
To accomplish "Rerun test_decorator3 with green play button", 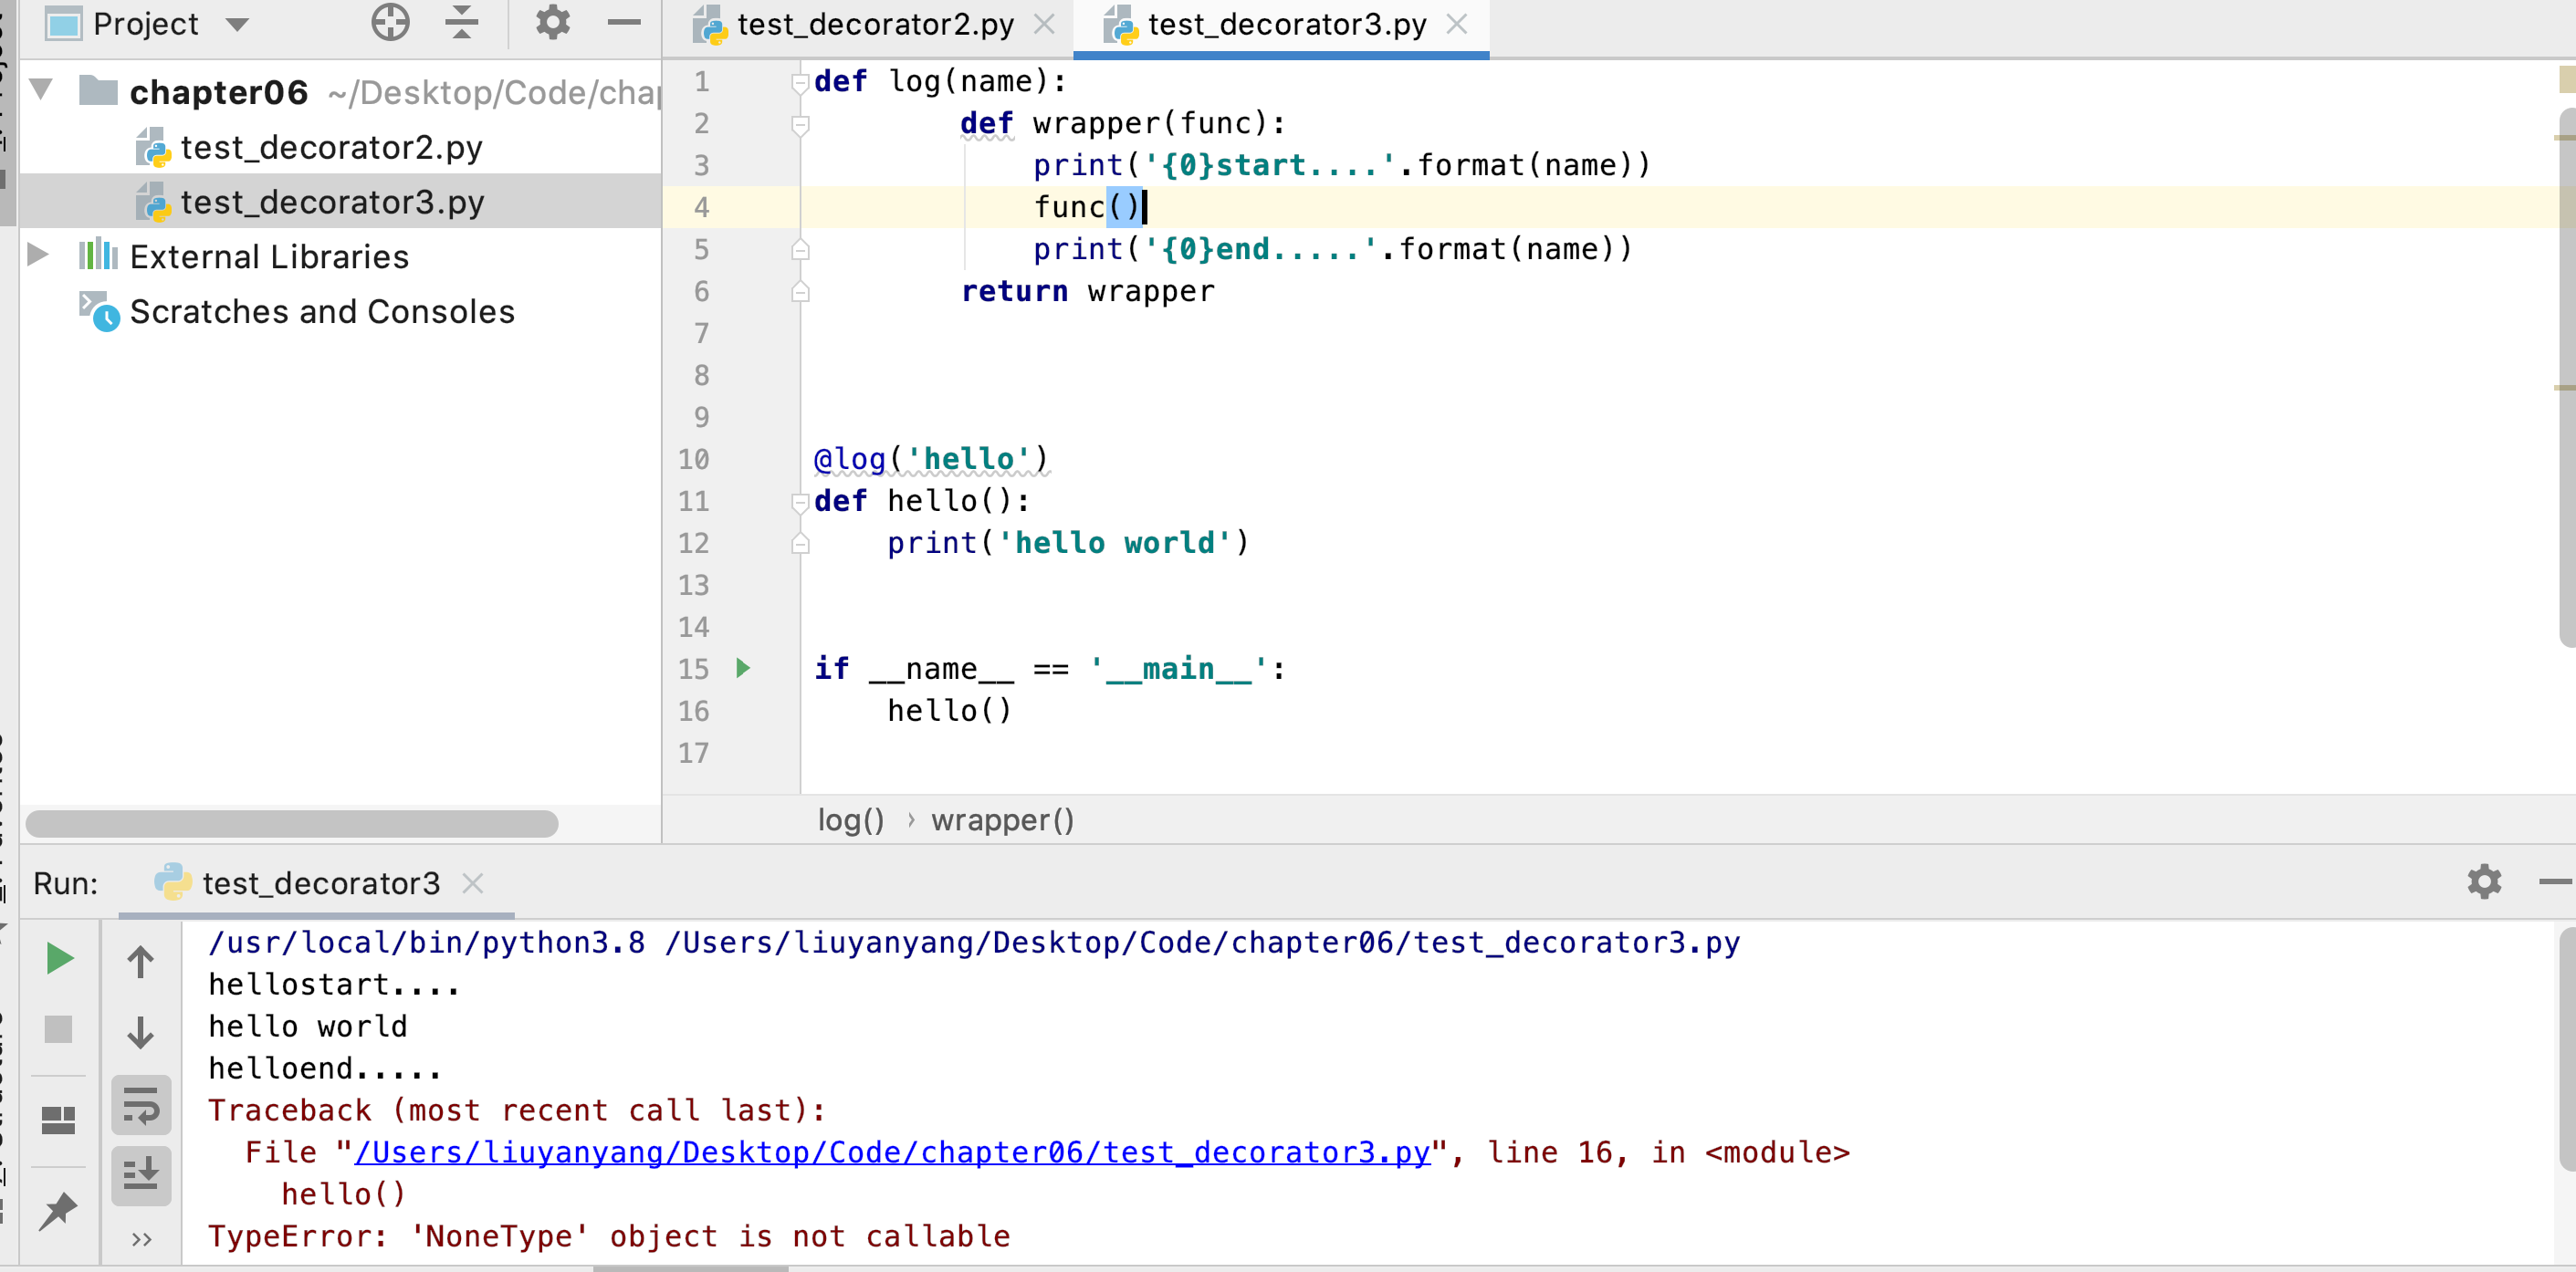I will coord(59,959).
